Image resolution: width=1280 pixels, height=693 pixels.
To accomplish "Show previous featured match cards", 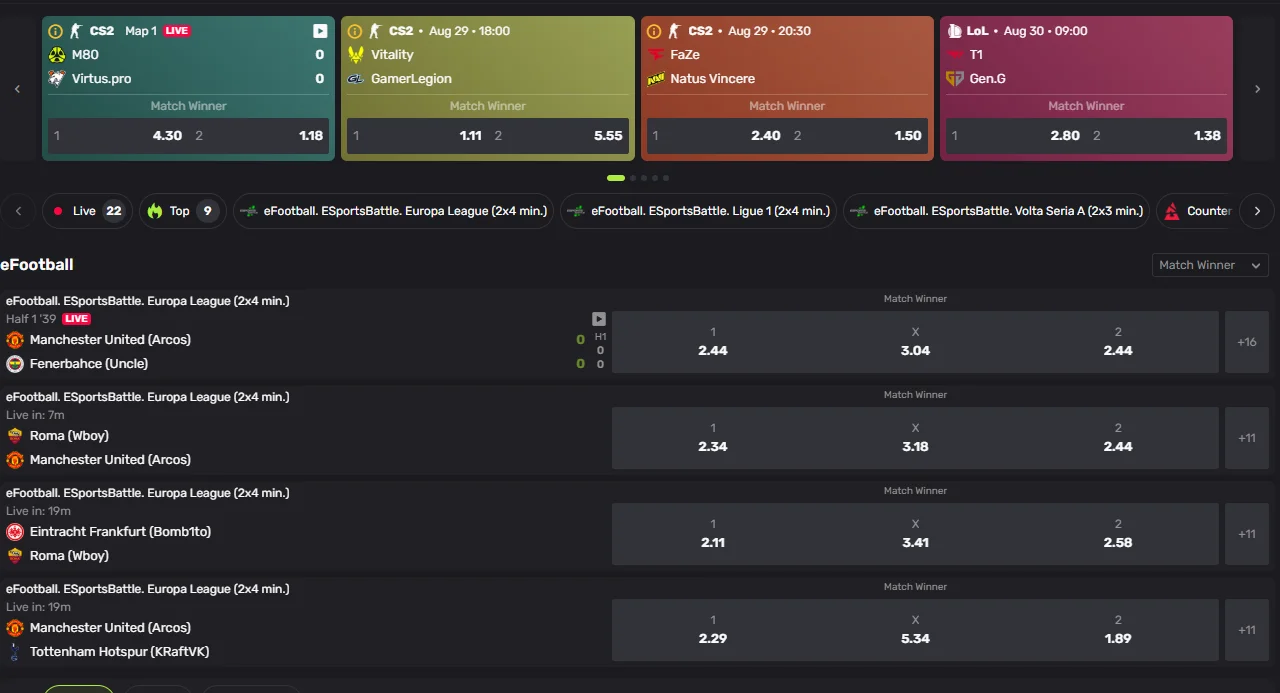I will click(18, 89).
